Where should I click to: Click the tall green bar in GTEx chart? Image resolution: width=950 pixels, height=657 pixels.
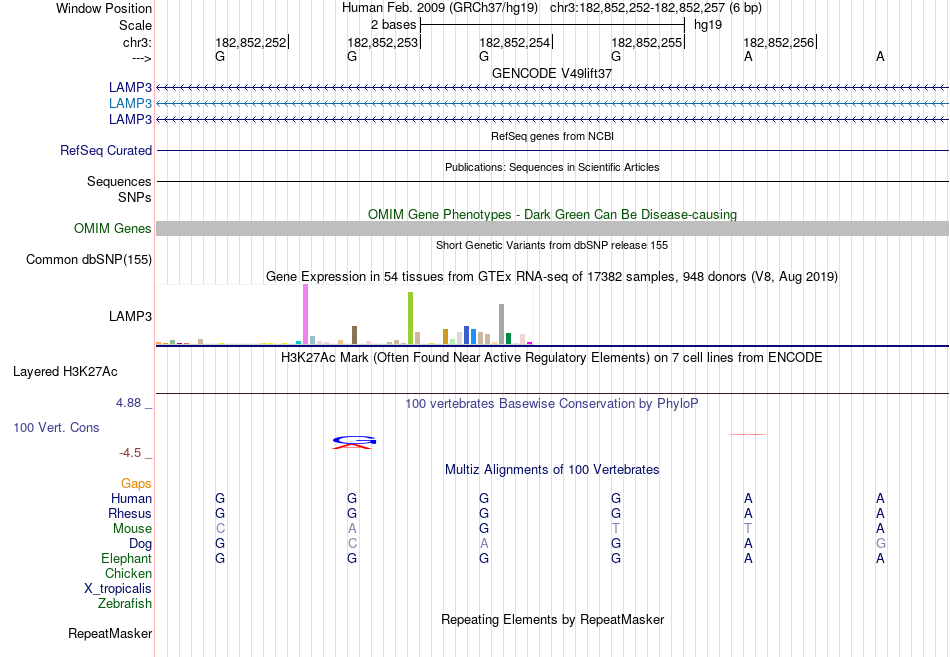pyautogui.click(x=410, y=318)
